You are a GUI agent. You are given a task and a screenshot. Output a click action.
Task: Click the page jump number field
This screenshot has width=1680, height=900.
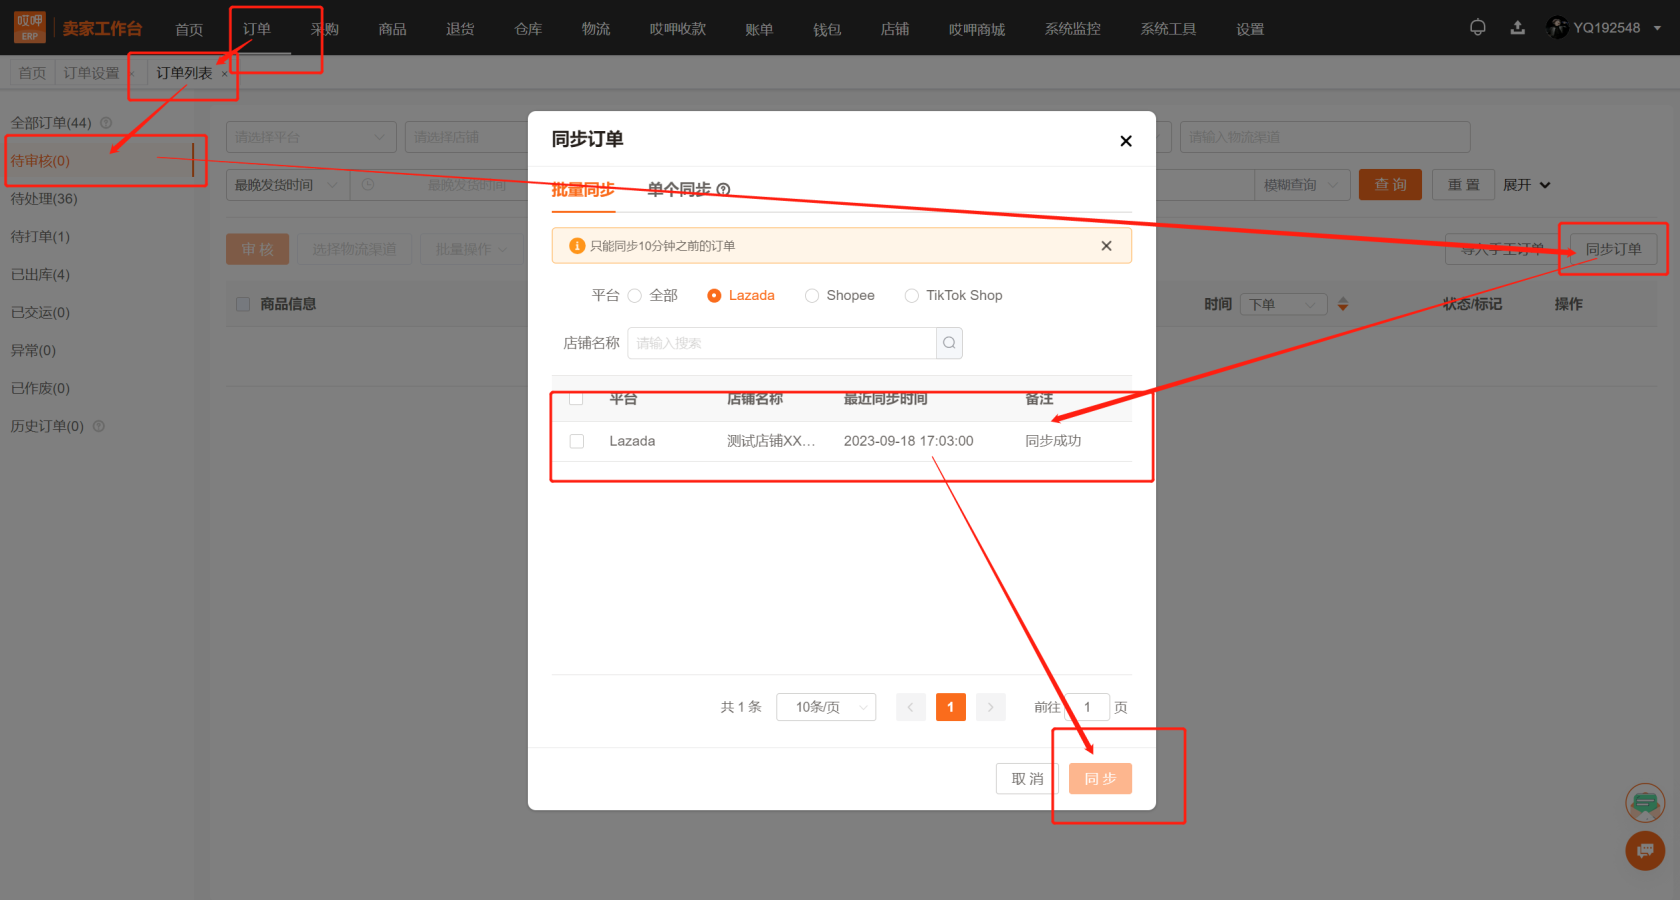[1088, 707]
